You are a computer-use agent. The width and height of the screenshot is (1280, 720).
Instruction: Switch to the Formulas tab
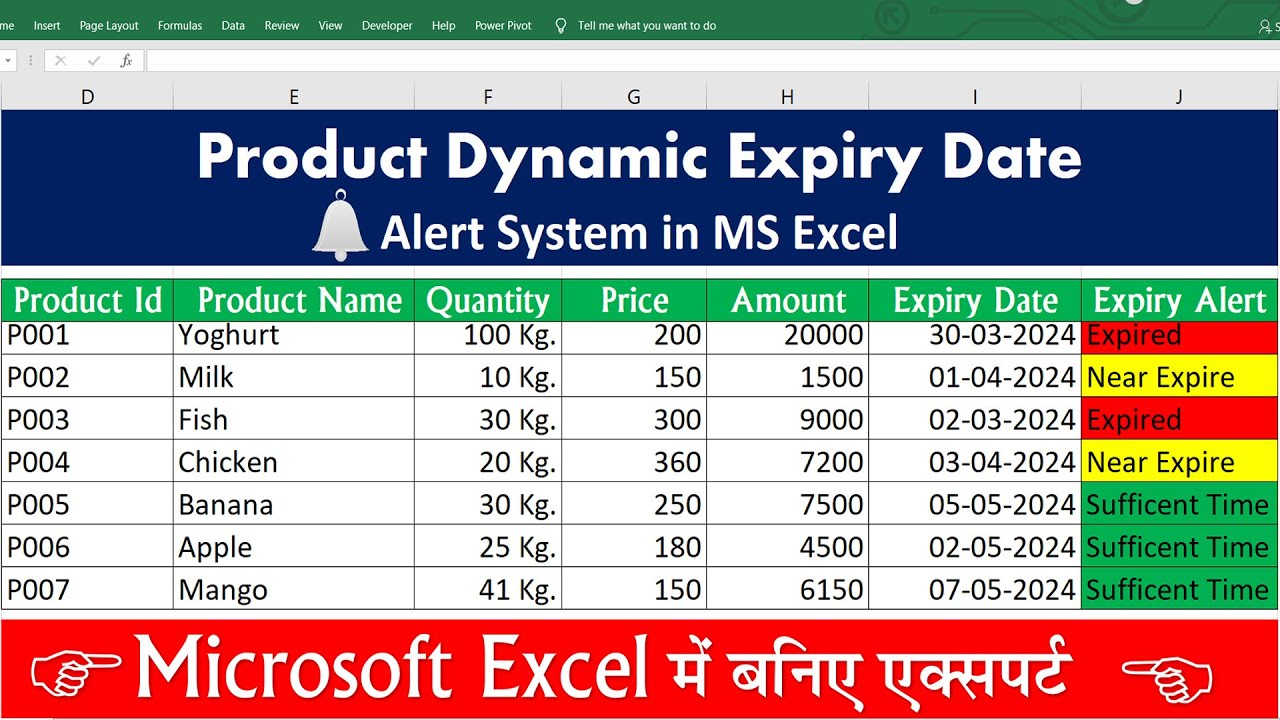pyautogui.click(x=180, y=26)
